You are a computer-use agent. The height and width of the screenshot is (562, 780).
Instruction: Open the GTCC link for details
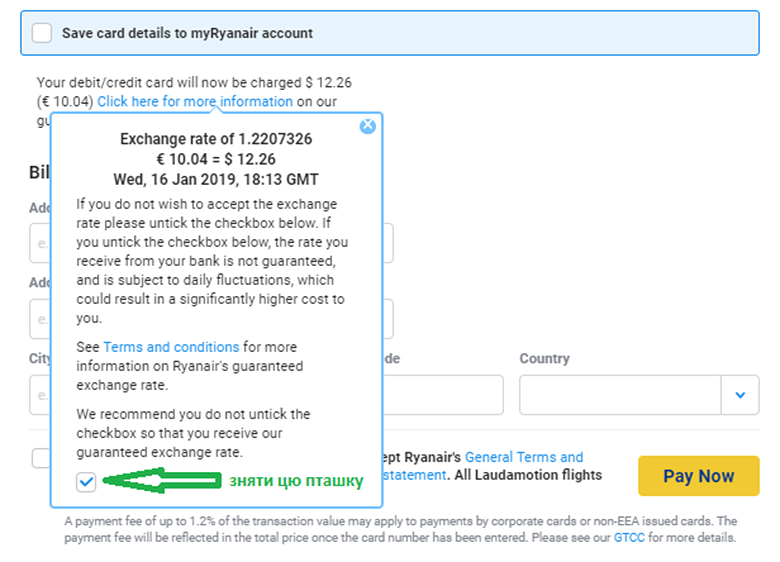631,537
